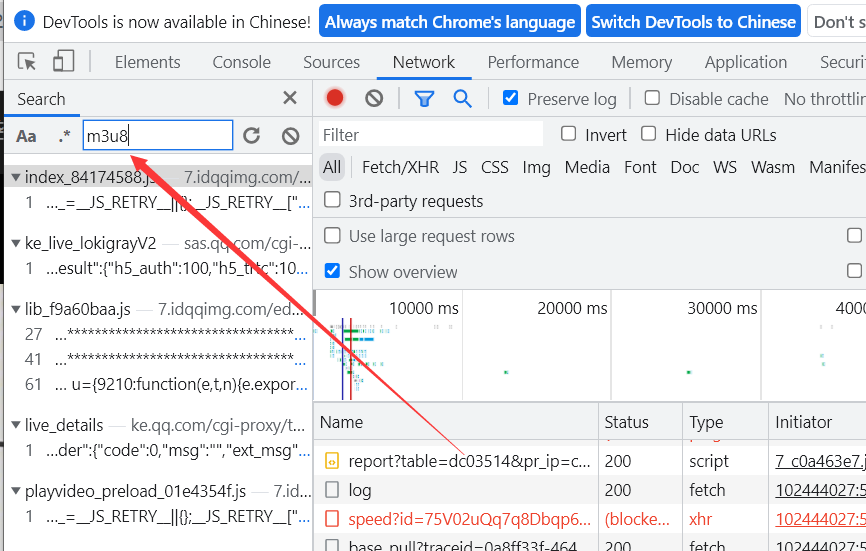Screen dimensions: 866x551
Task: Open the Performance tab
Action: [x=533, y=62]
